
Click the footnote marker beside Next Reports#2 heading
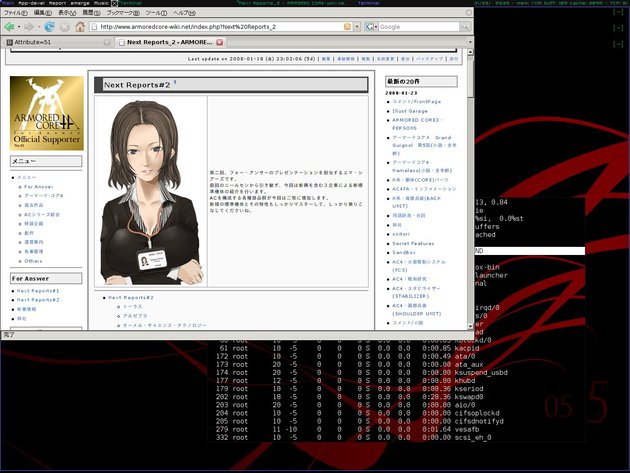click(175, 82)
